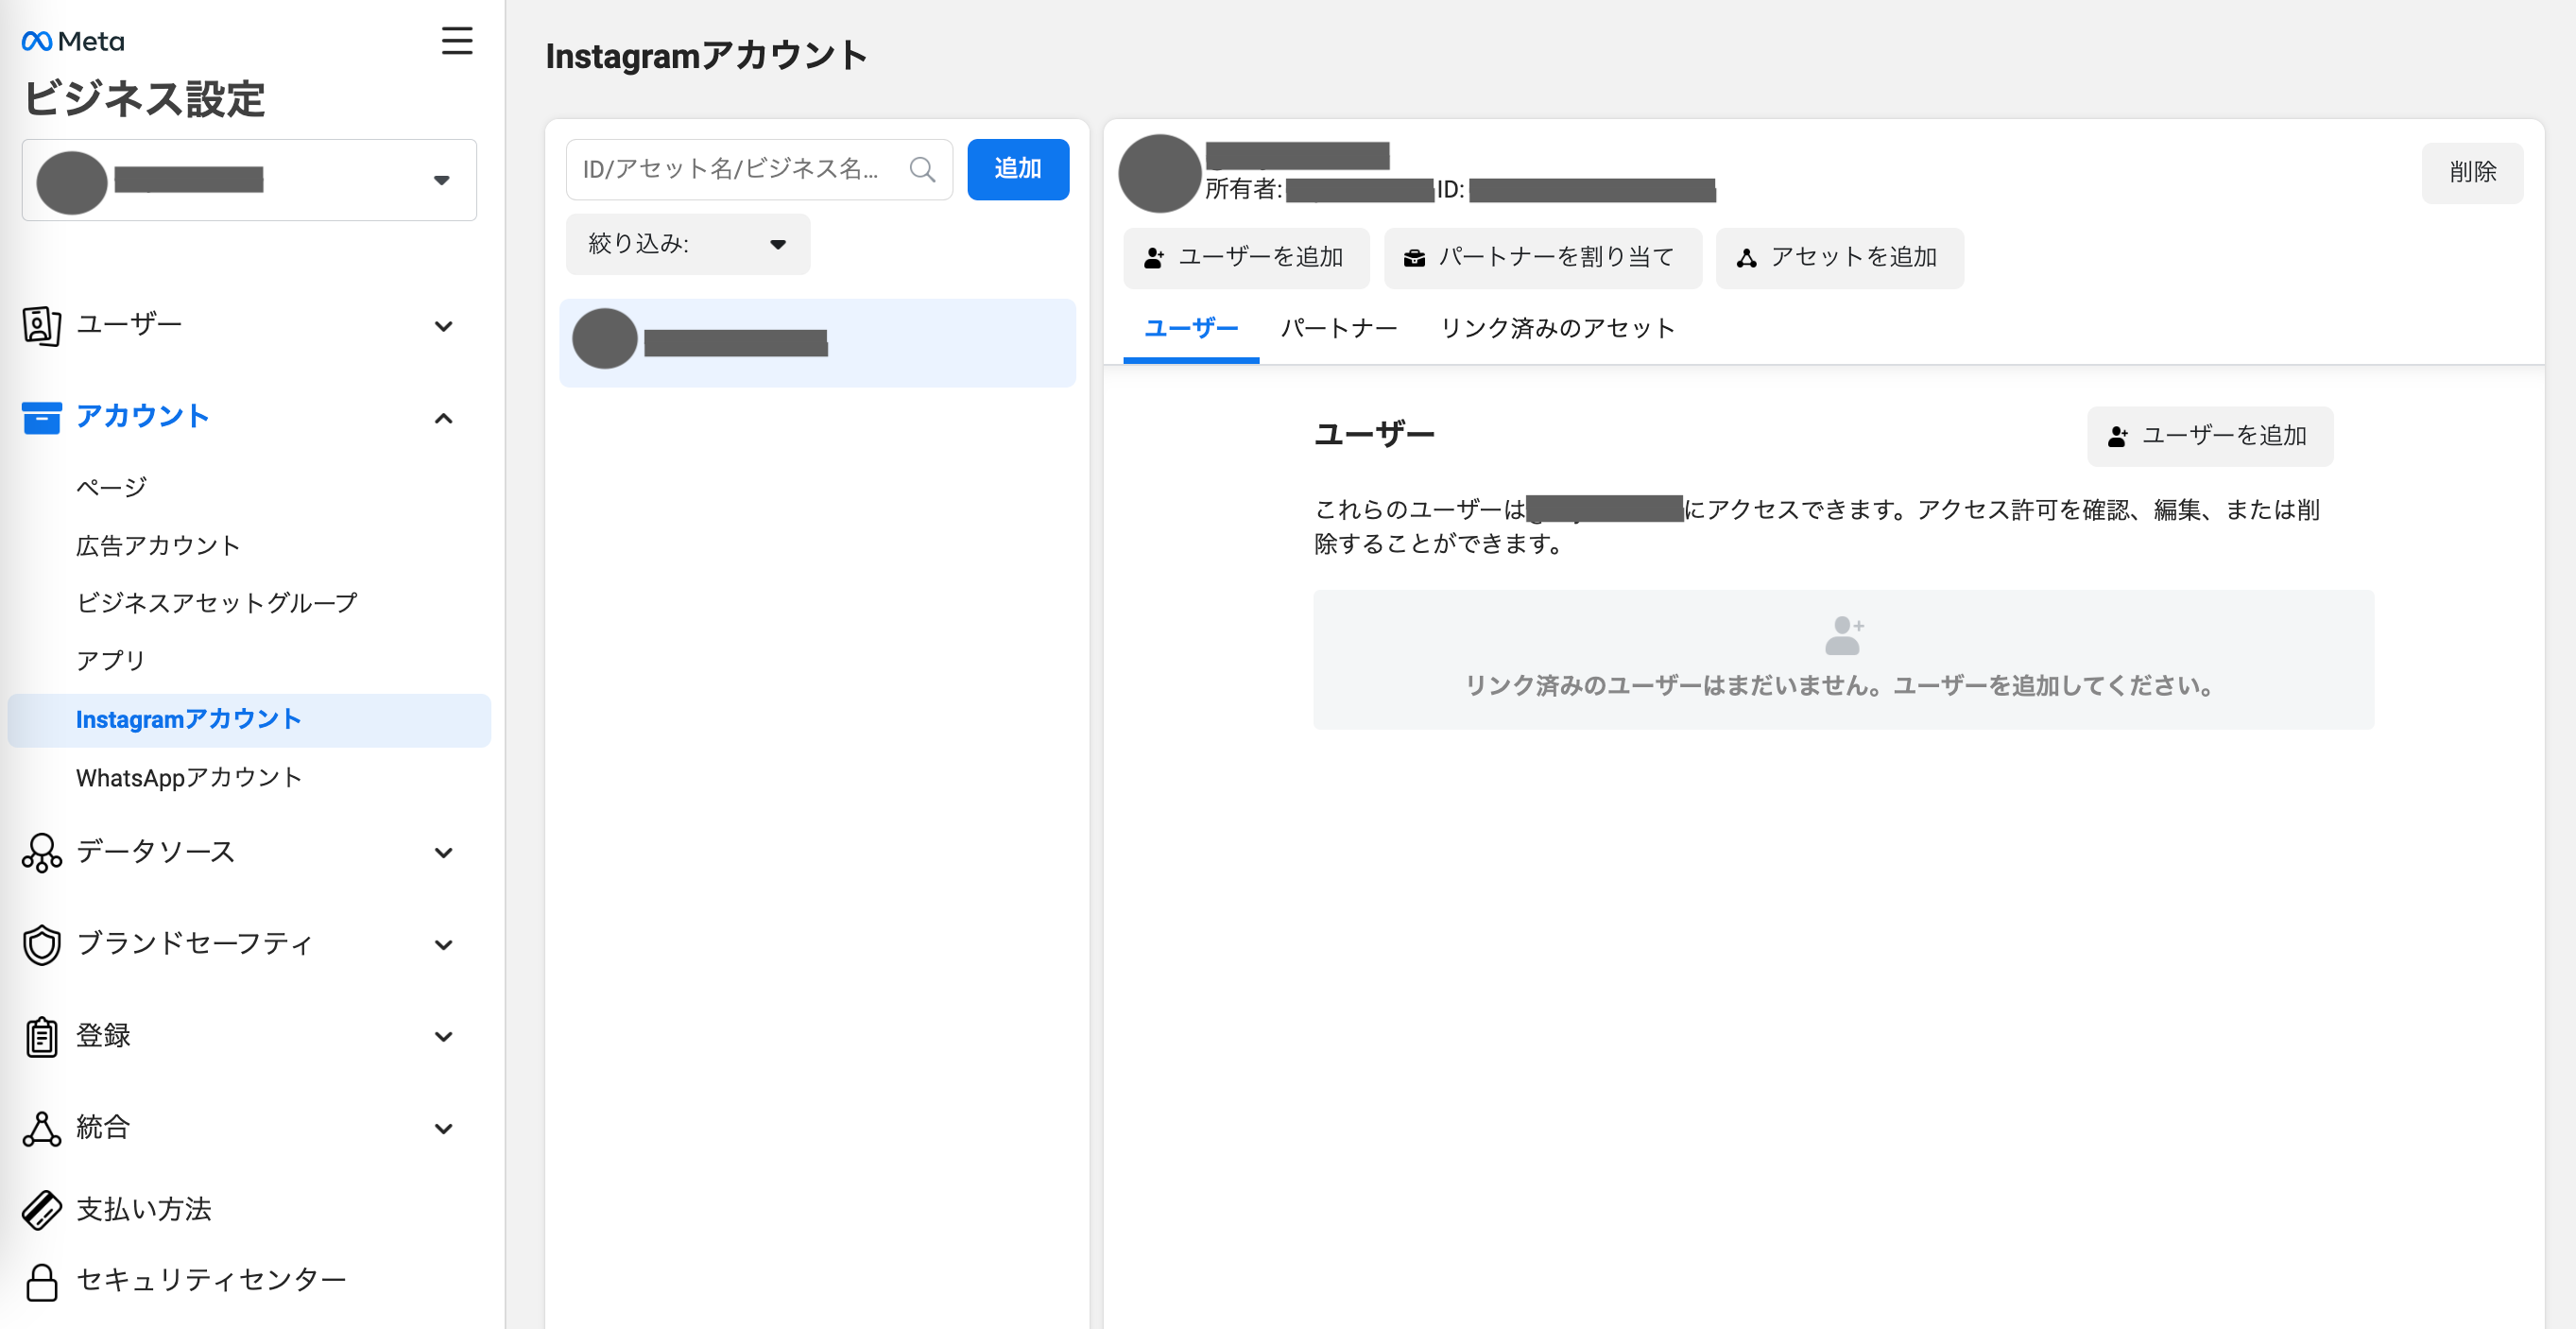Open ビジネスアセットグループ in the sidebar
Screen dimensions: 2576x1329
click(217, 603)
